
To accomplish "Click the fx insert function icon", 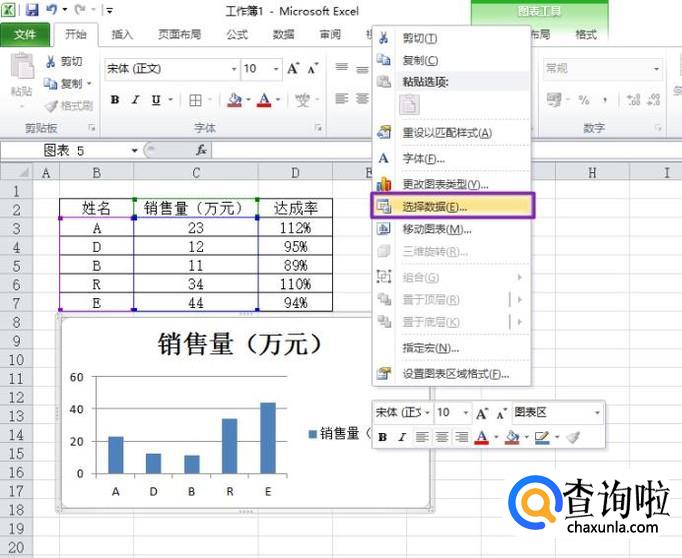I will click(x=201, y=150).
